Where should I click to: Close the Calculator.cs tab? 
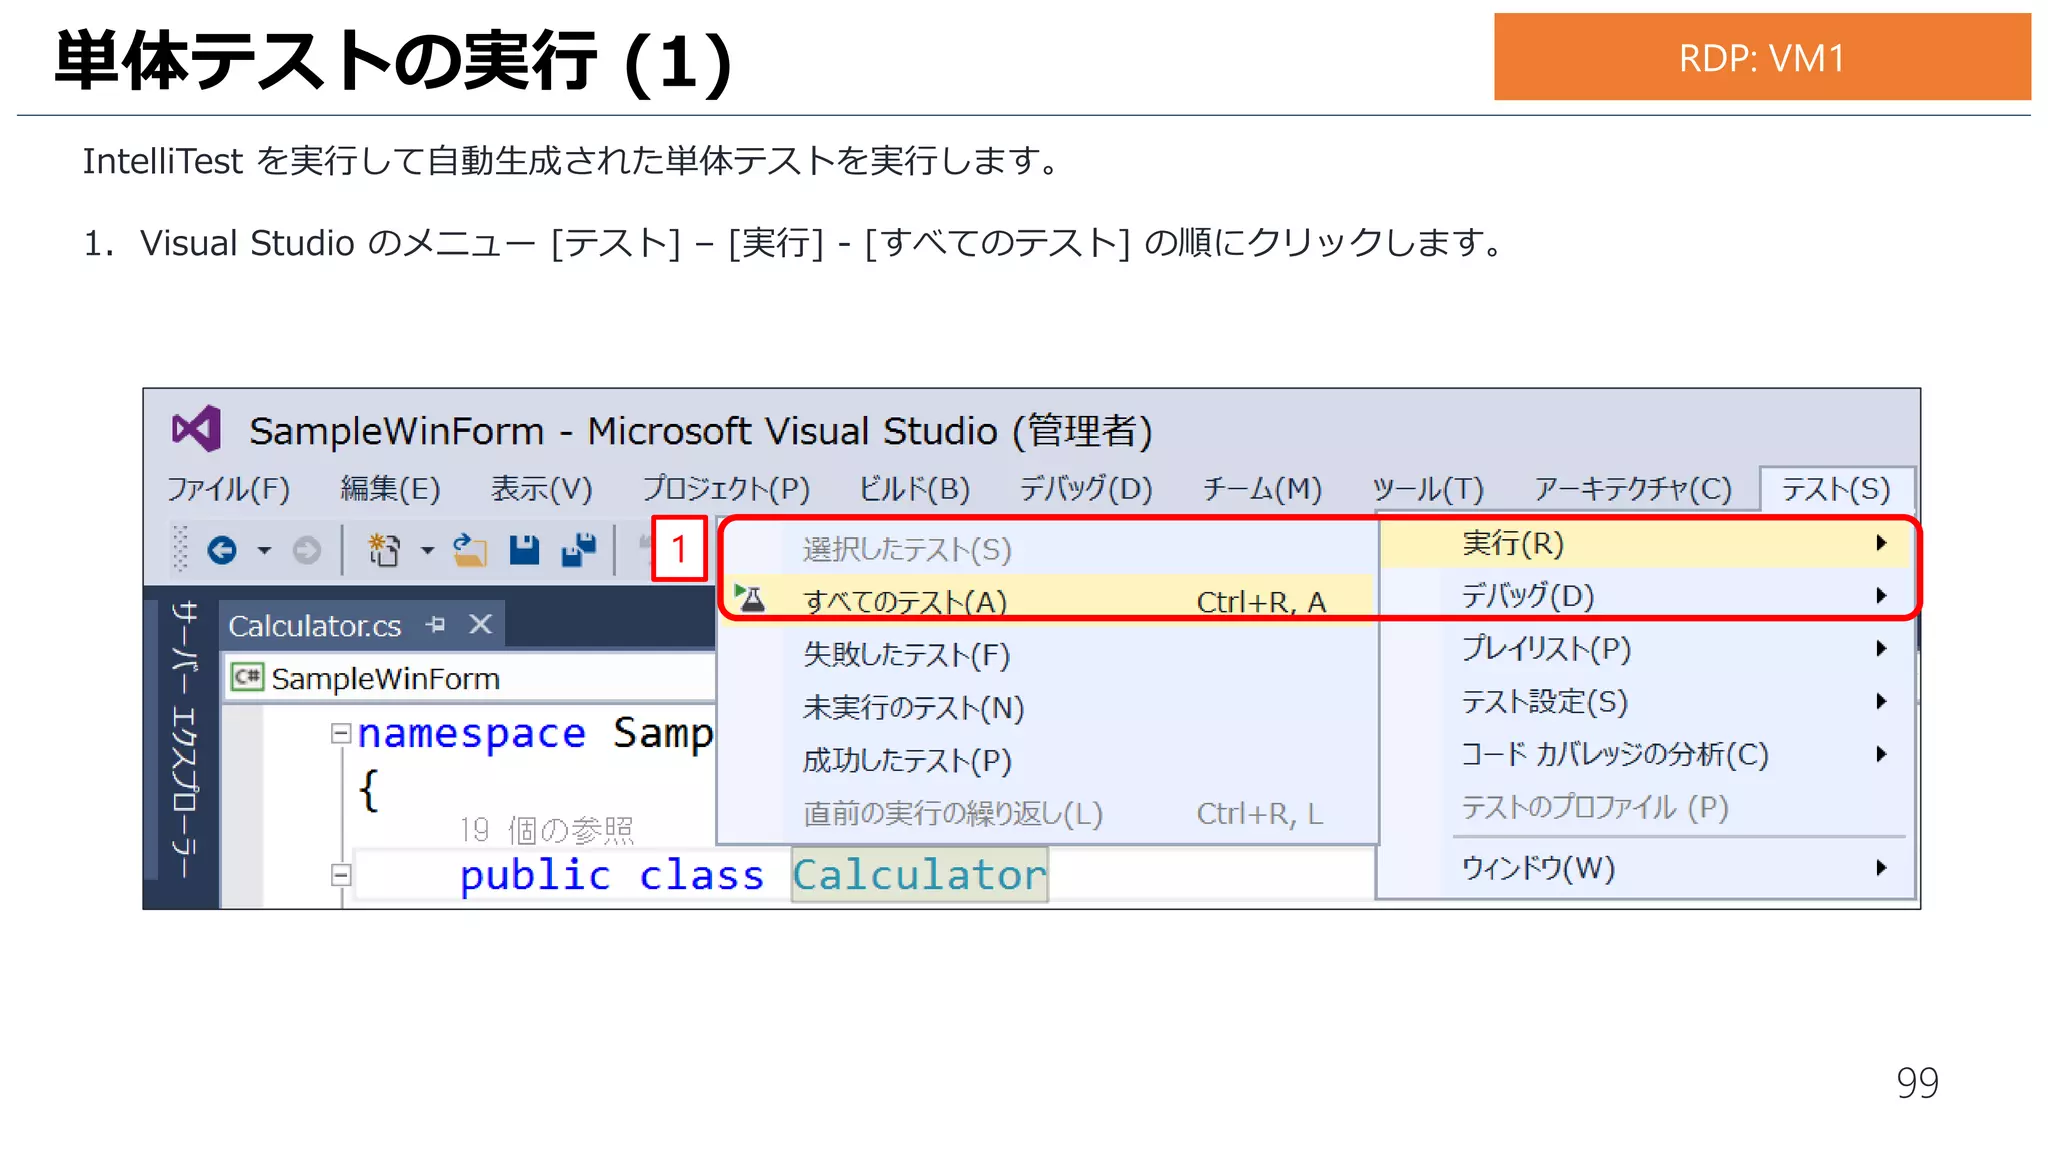point(481,625)
